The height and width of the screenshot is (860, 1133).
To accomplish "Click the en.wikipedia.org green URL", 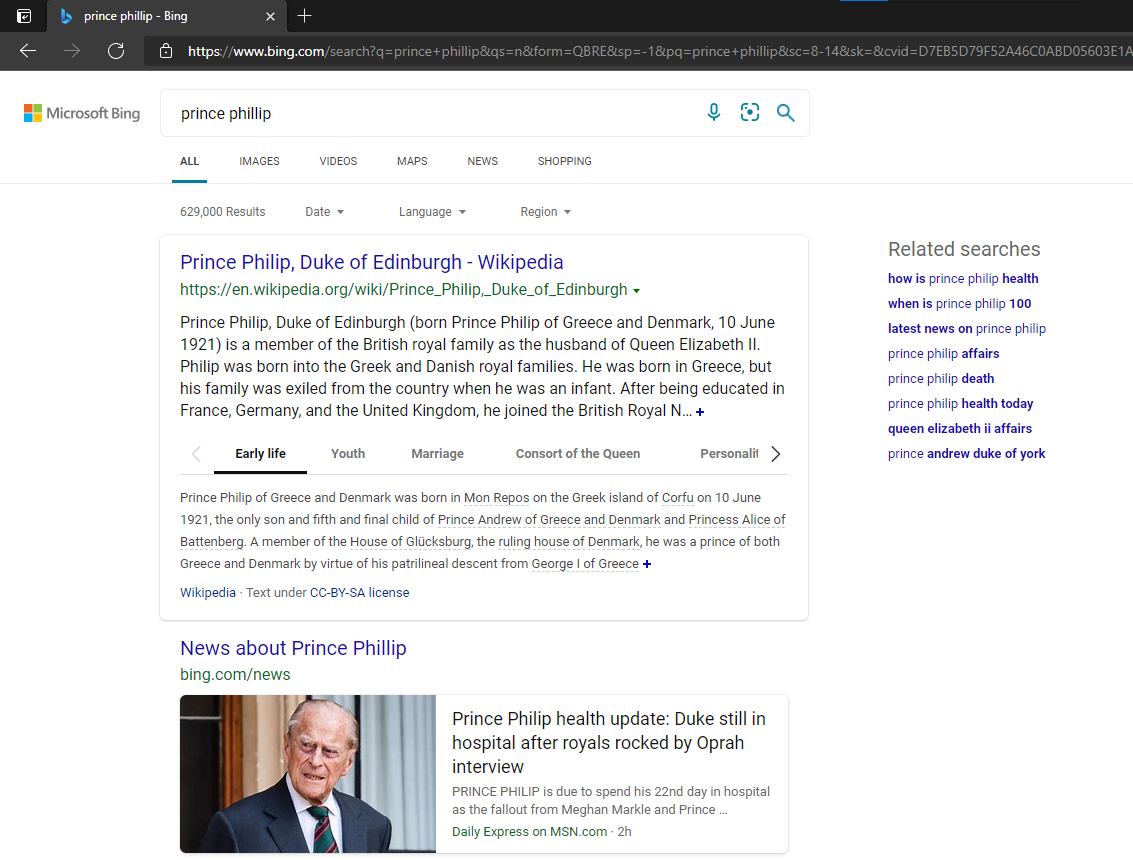I will [x=403, y=290].
